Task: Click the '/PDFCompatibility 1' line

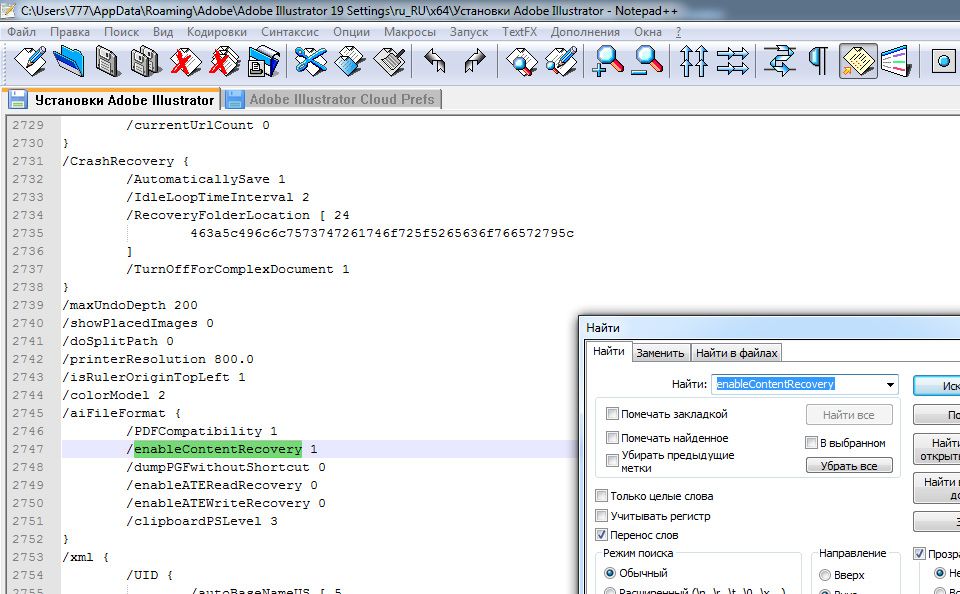Action: point(202,431)
